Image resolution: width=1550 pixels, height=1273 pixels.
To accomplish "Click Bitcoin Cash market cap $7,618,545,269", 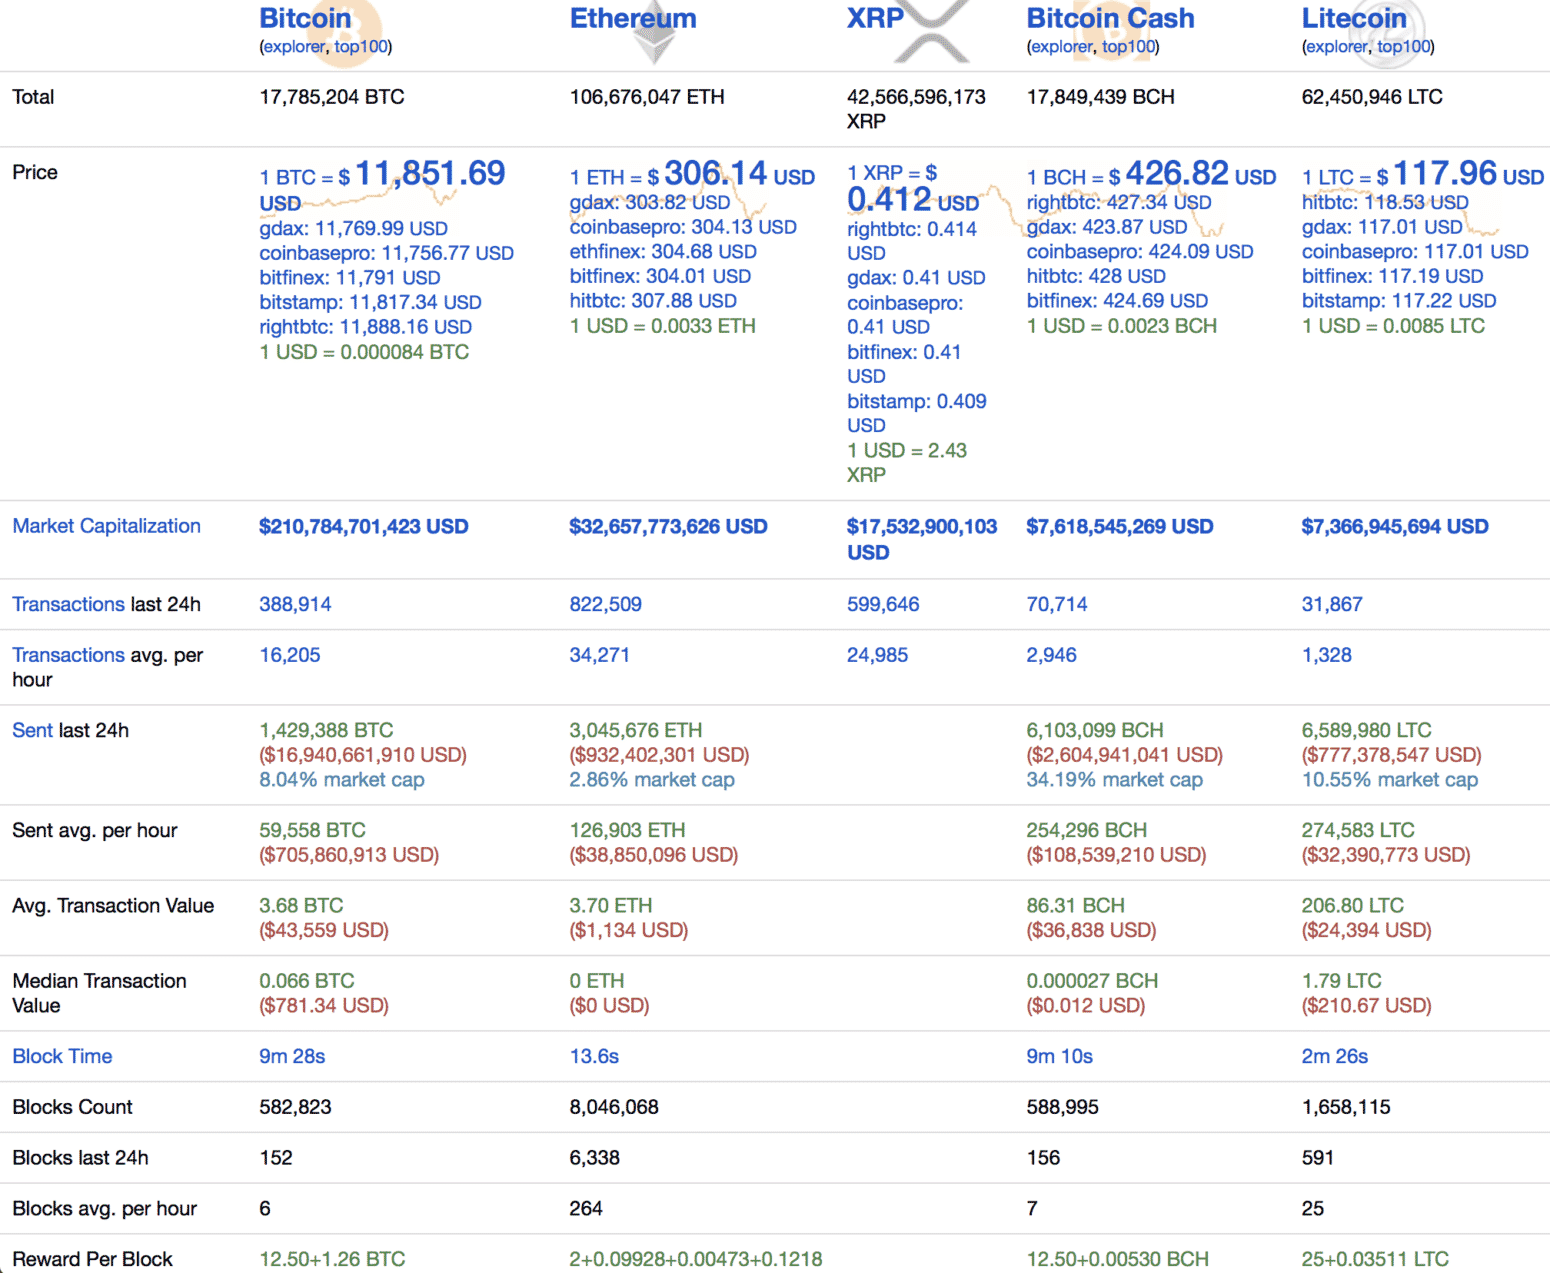I will point(1120,526).
